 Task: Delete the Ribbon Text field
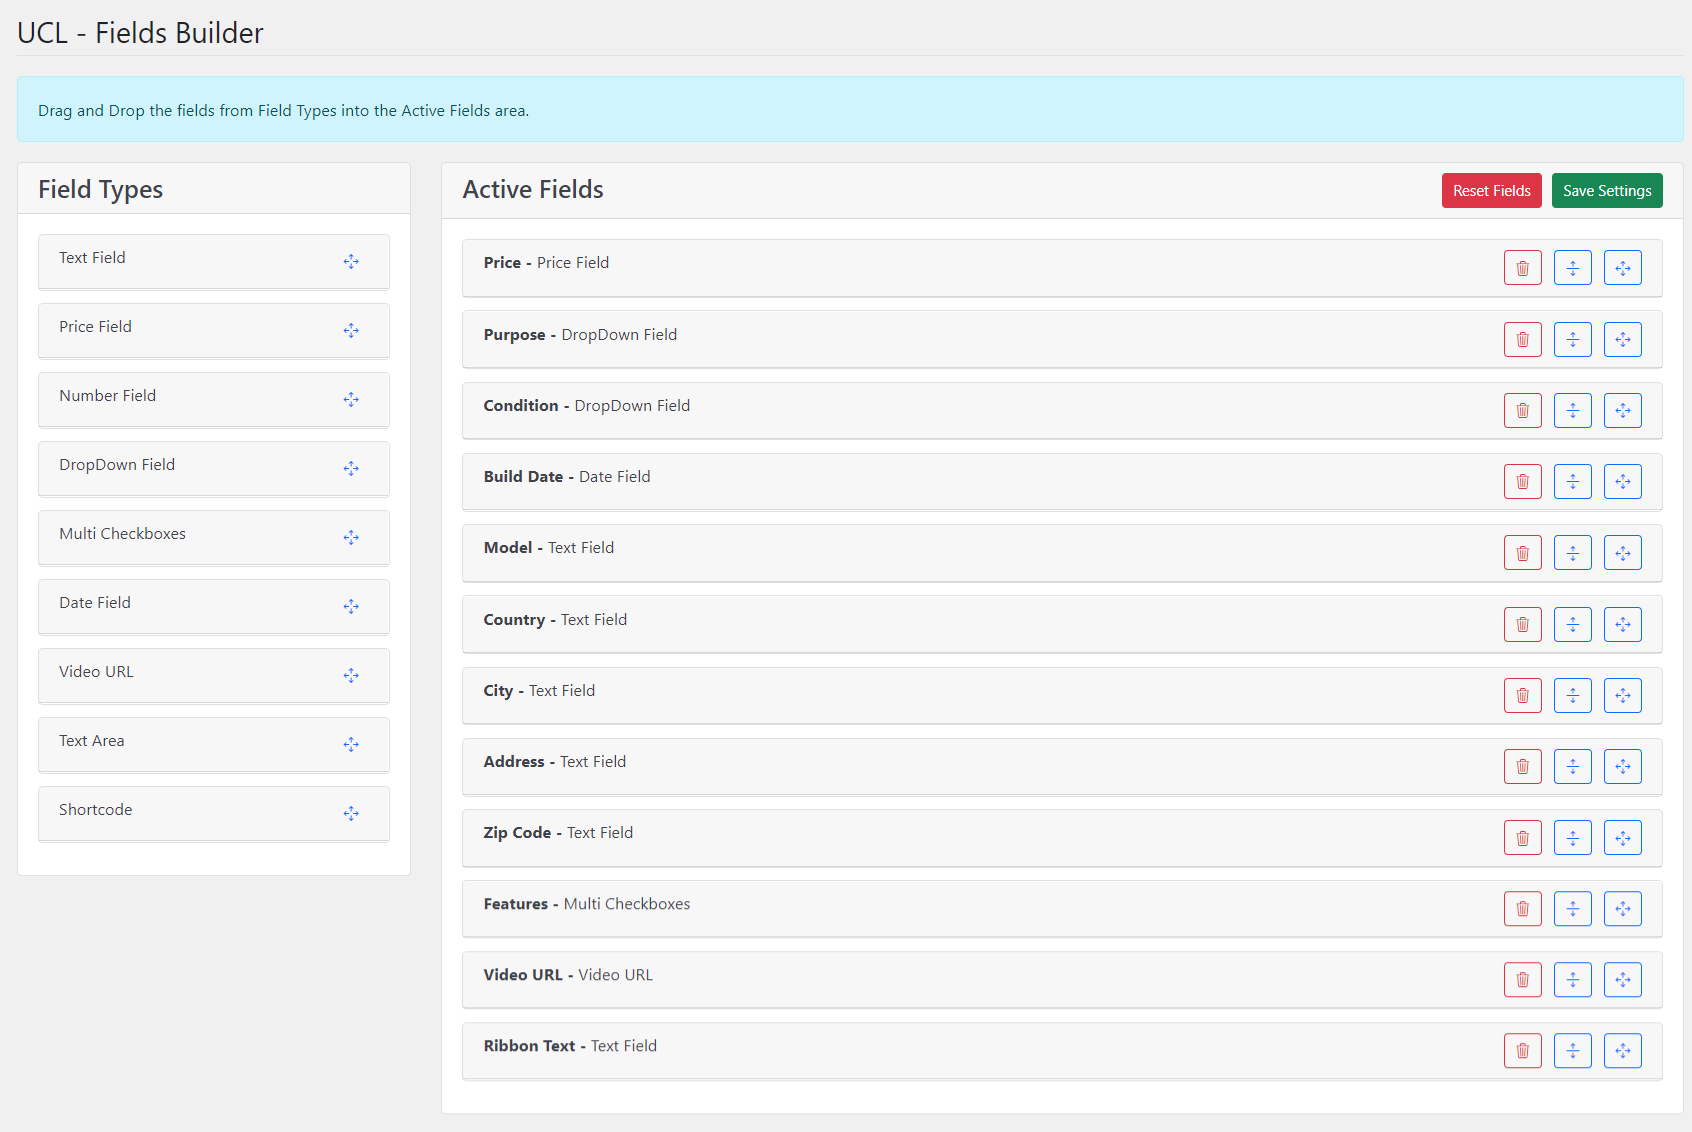point(1522,1050)
